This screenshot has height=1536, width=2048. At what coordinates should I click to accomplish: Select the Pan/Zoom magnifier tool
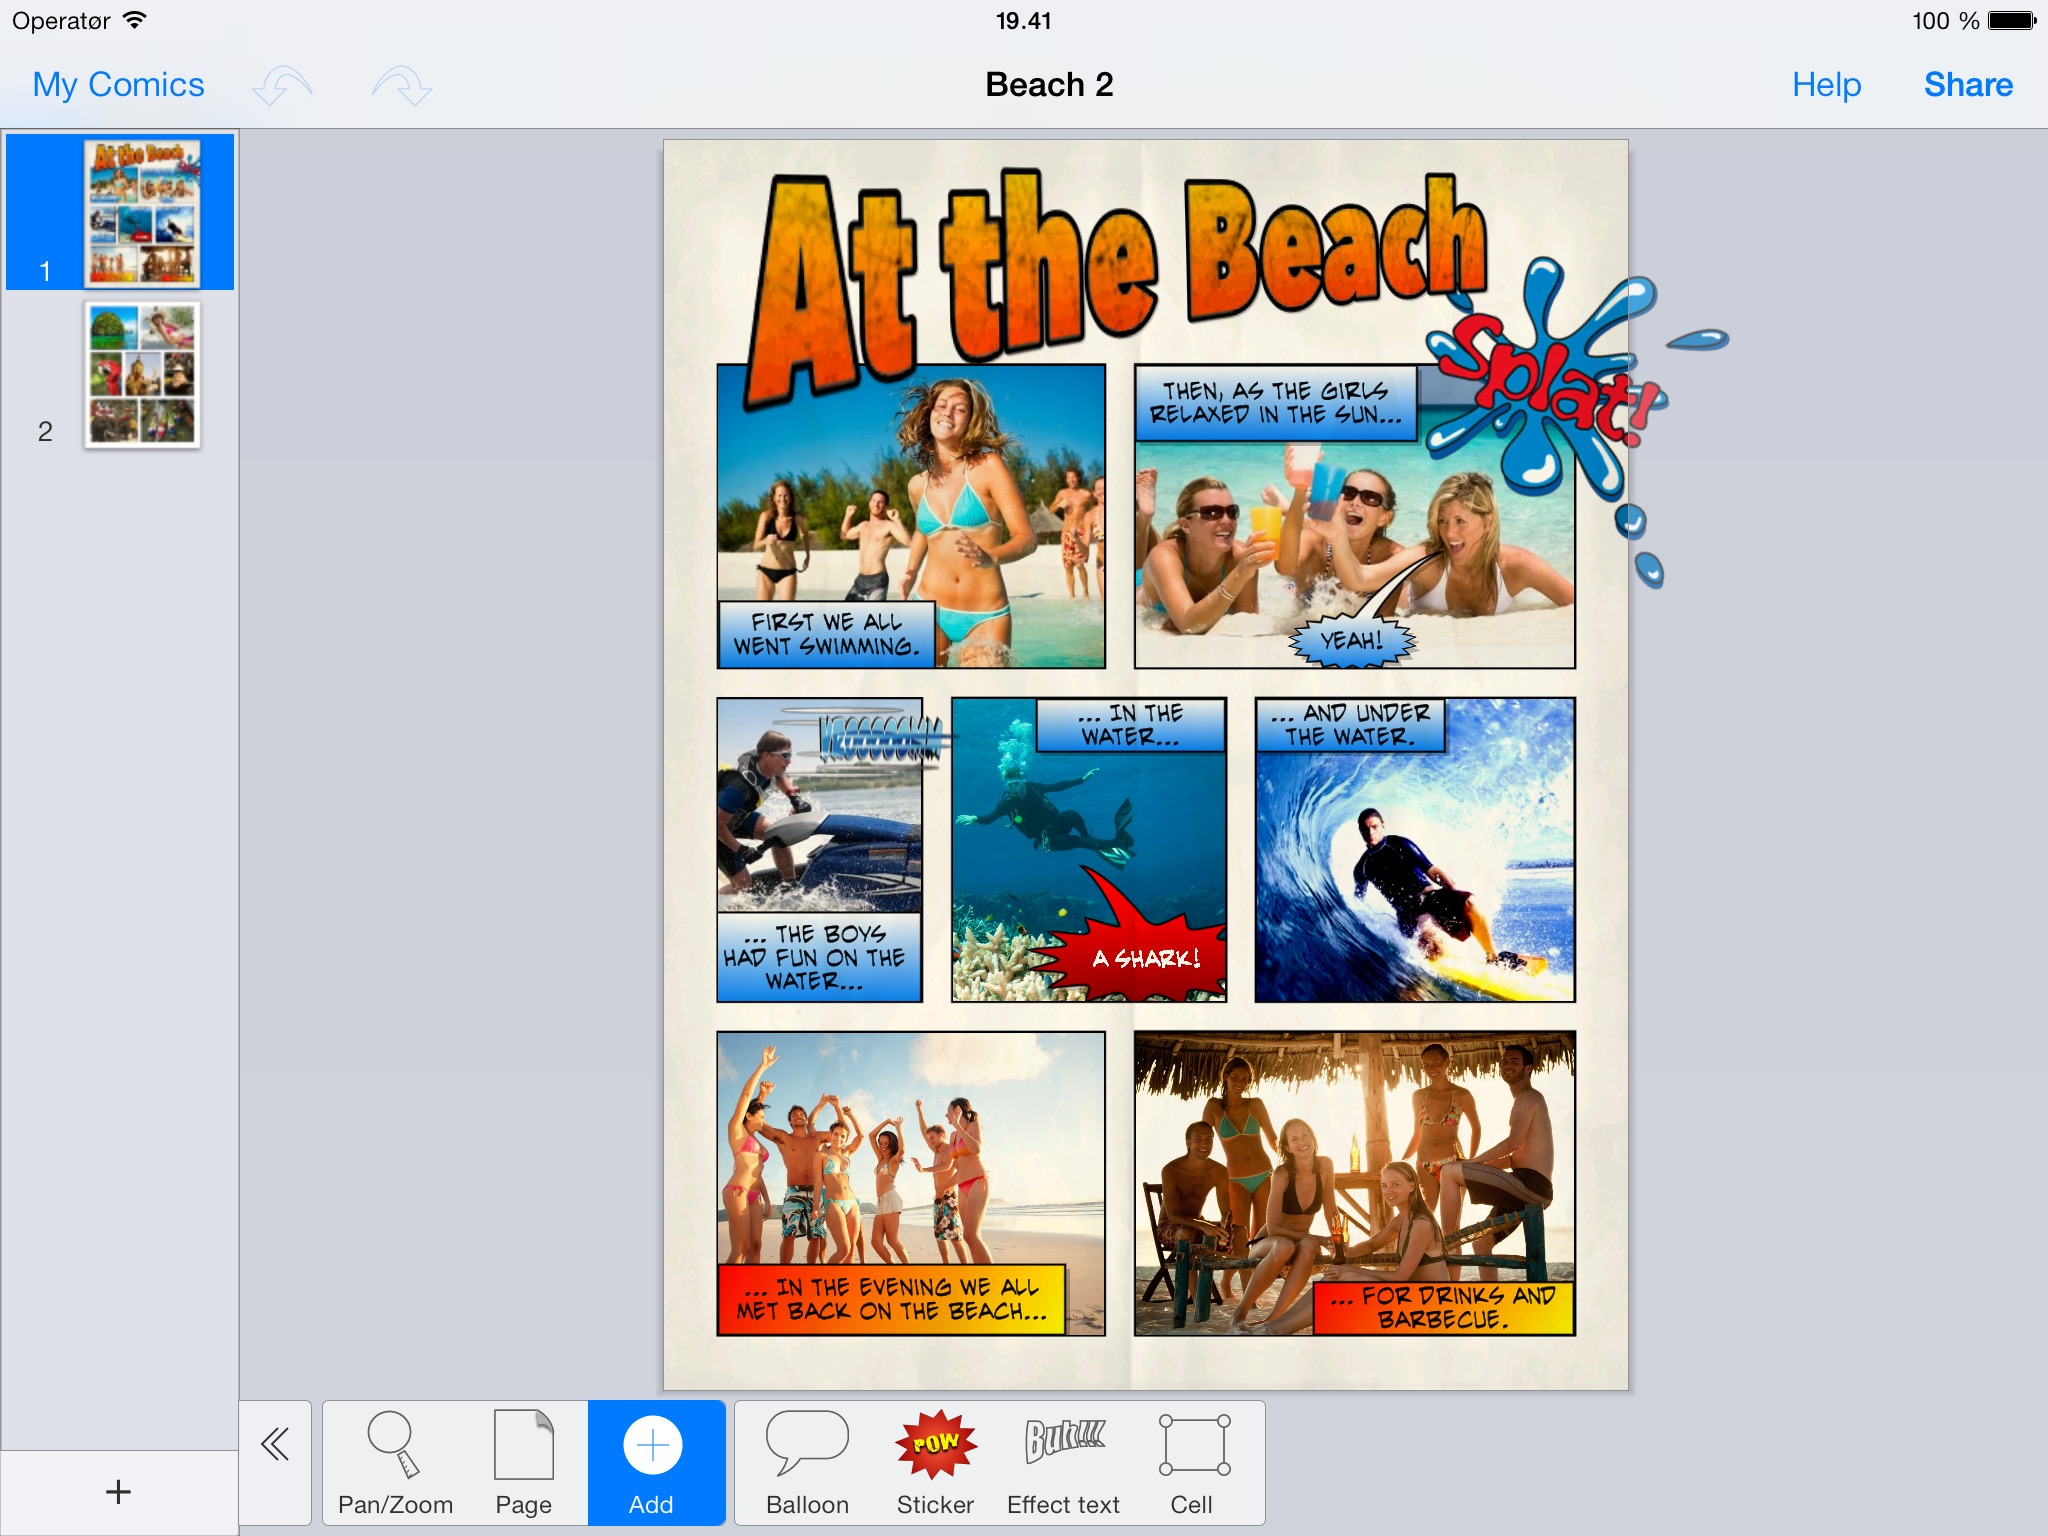tap(395, 1463)
